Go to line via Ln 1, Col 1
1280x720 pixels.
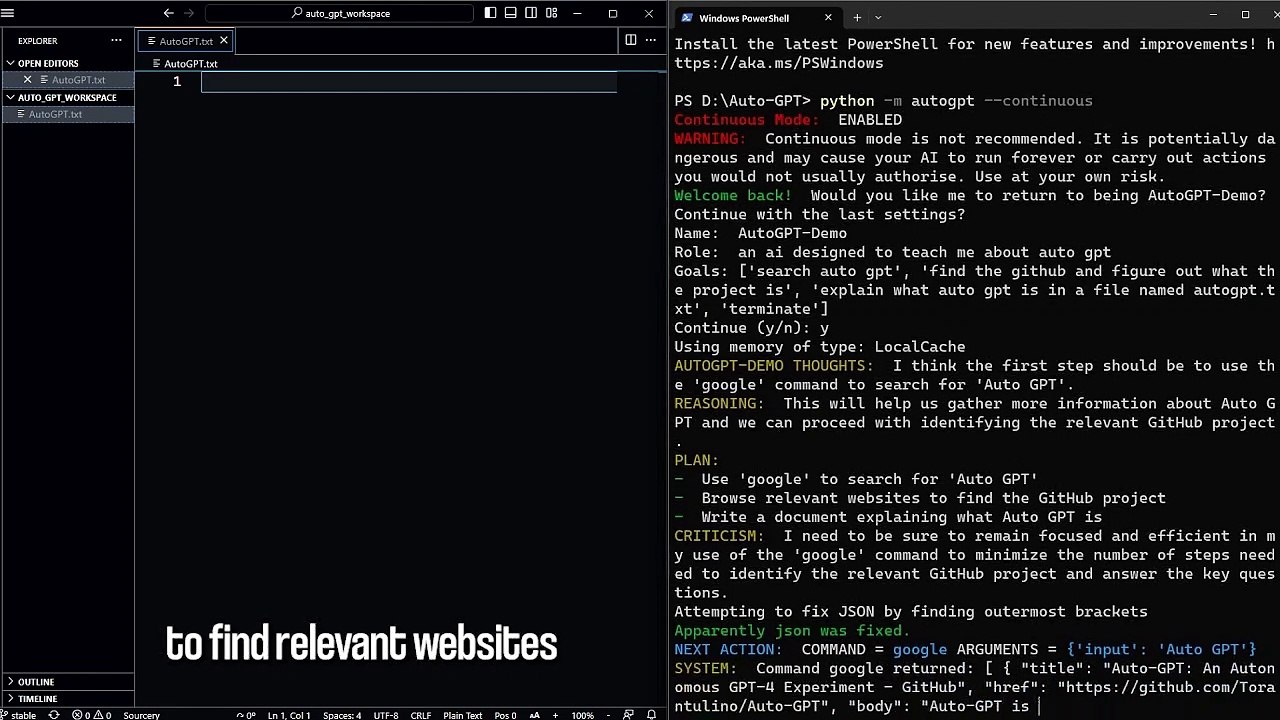coord(289,715)
